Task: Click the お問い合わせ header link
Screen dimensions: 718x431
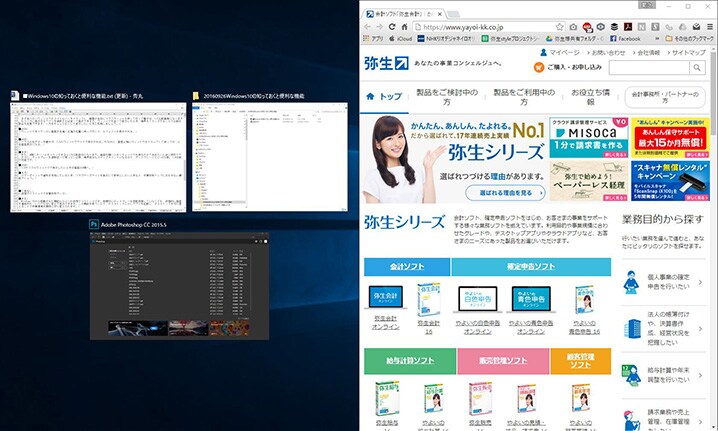Action: pyautogui.click(x=606, y=53)
